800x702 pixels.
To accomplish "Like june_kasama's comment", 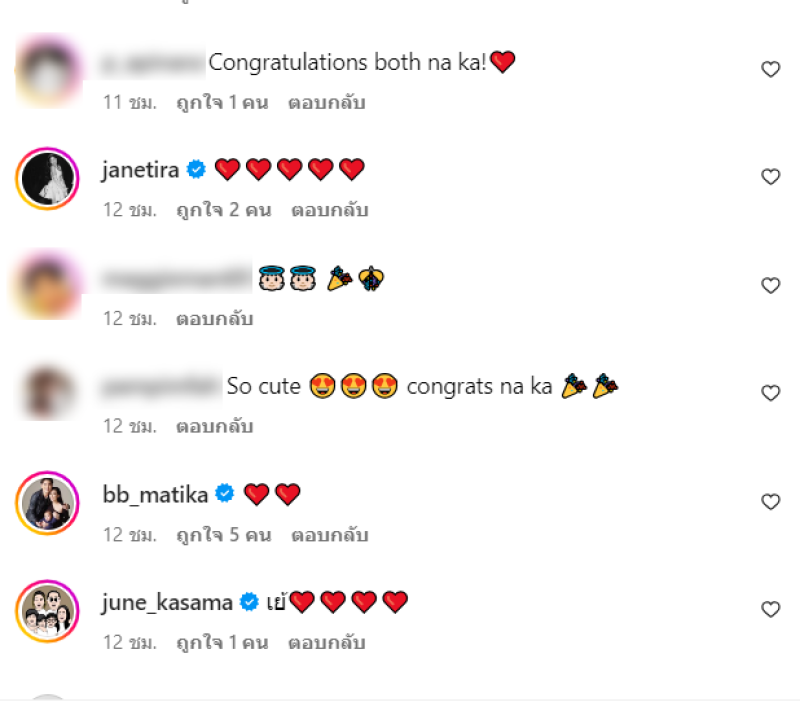I will [x=770, y=609].
